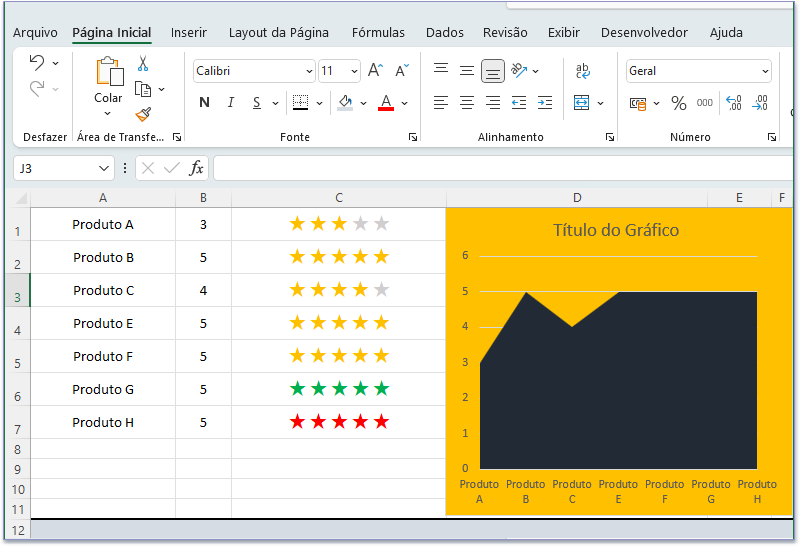Select the cell with the red star rating

339,422
